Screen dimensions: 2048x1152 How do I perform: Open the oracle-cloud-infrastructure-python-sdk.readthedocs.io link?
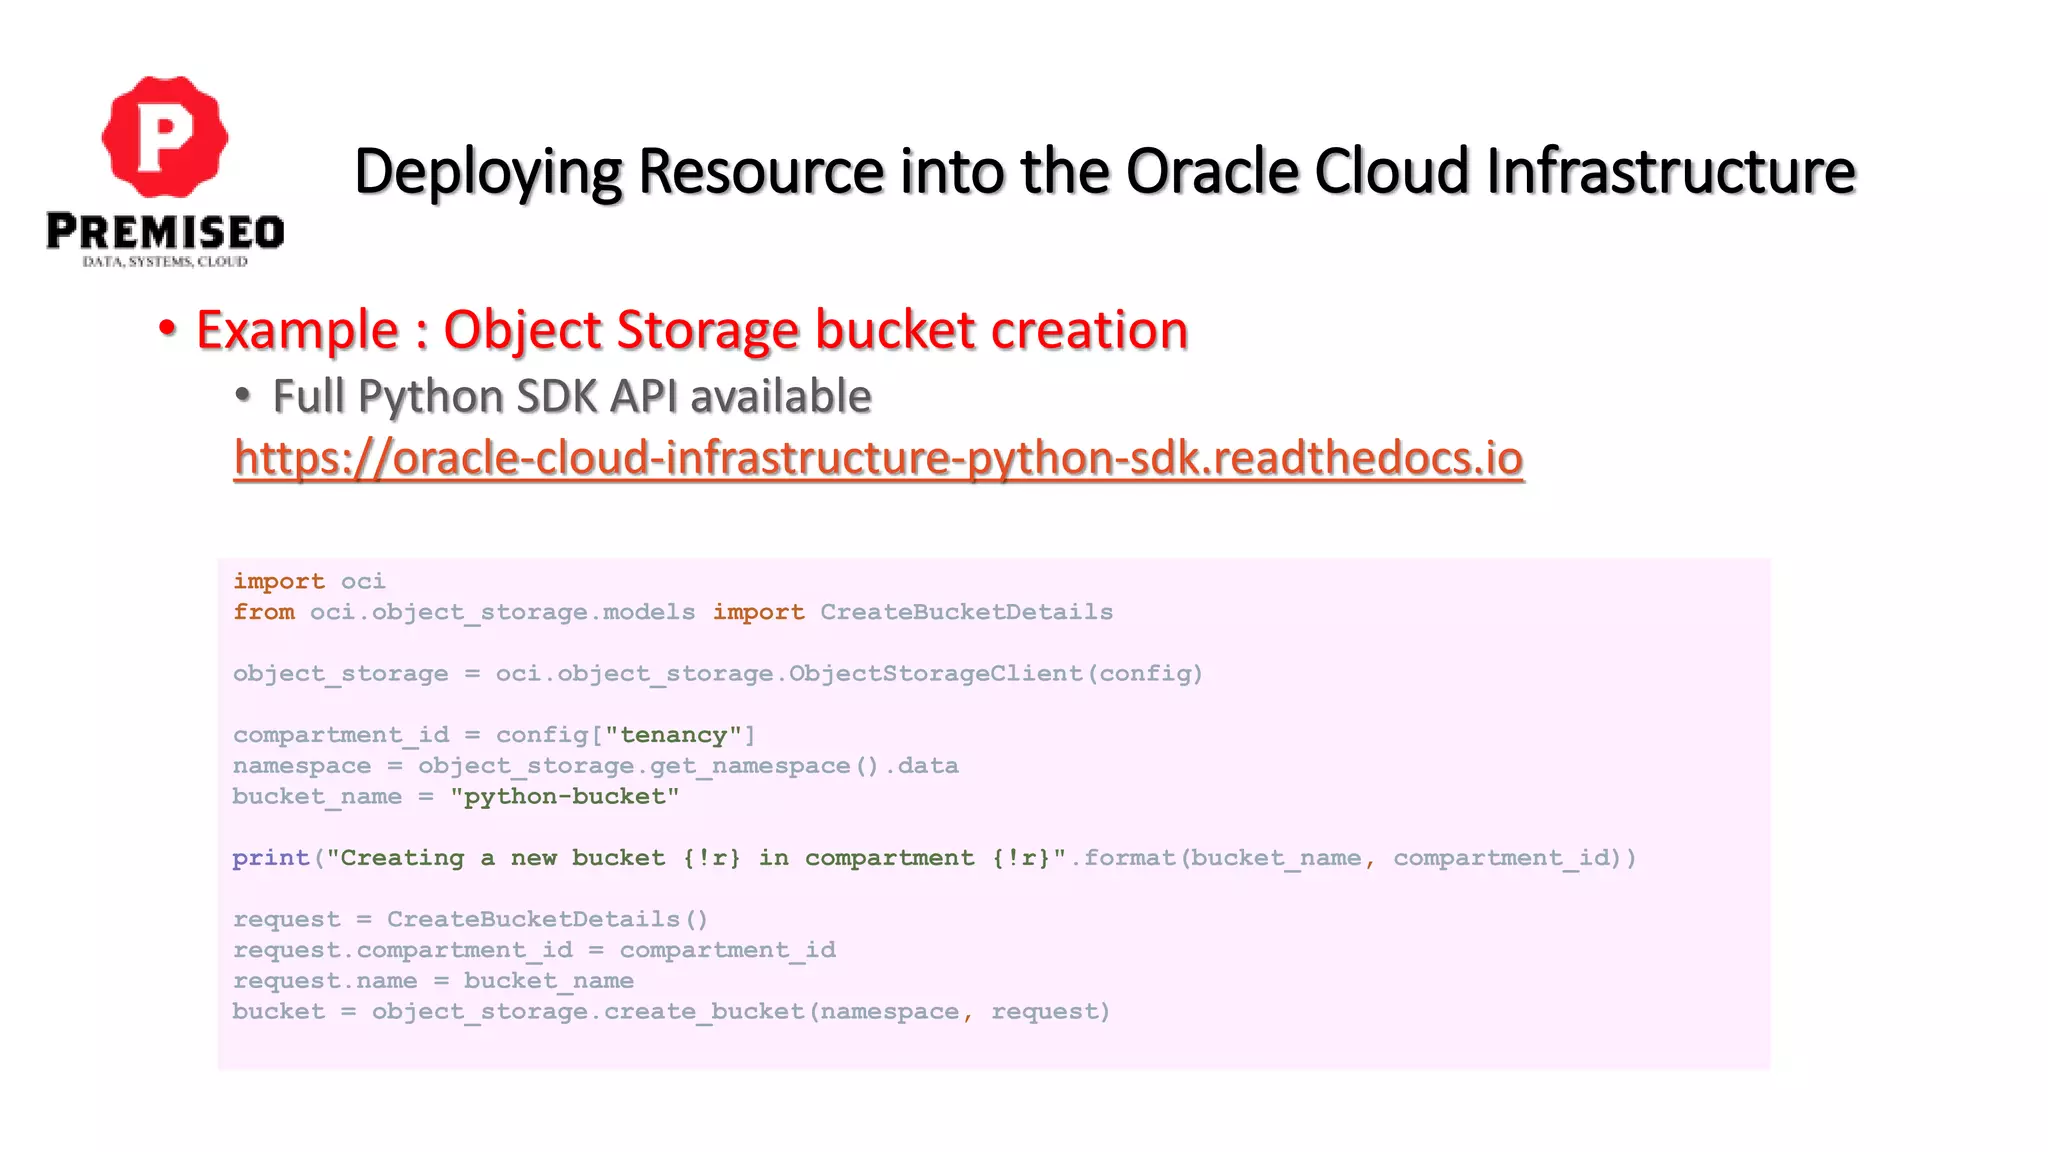[x=878, y=459]
